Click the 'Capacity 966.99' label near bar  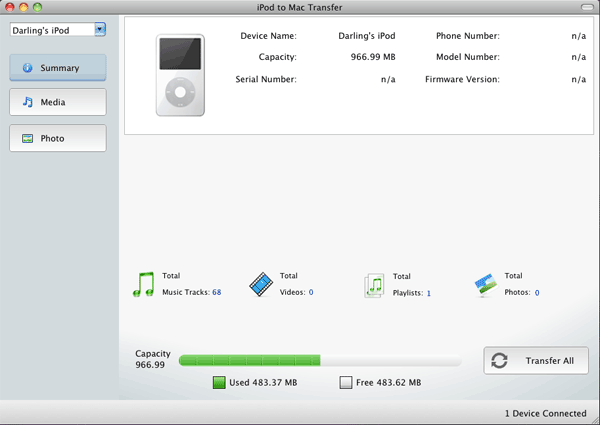pyautogui.click(x=153, y=359)
